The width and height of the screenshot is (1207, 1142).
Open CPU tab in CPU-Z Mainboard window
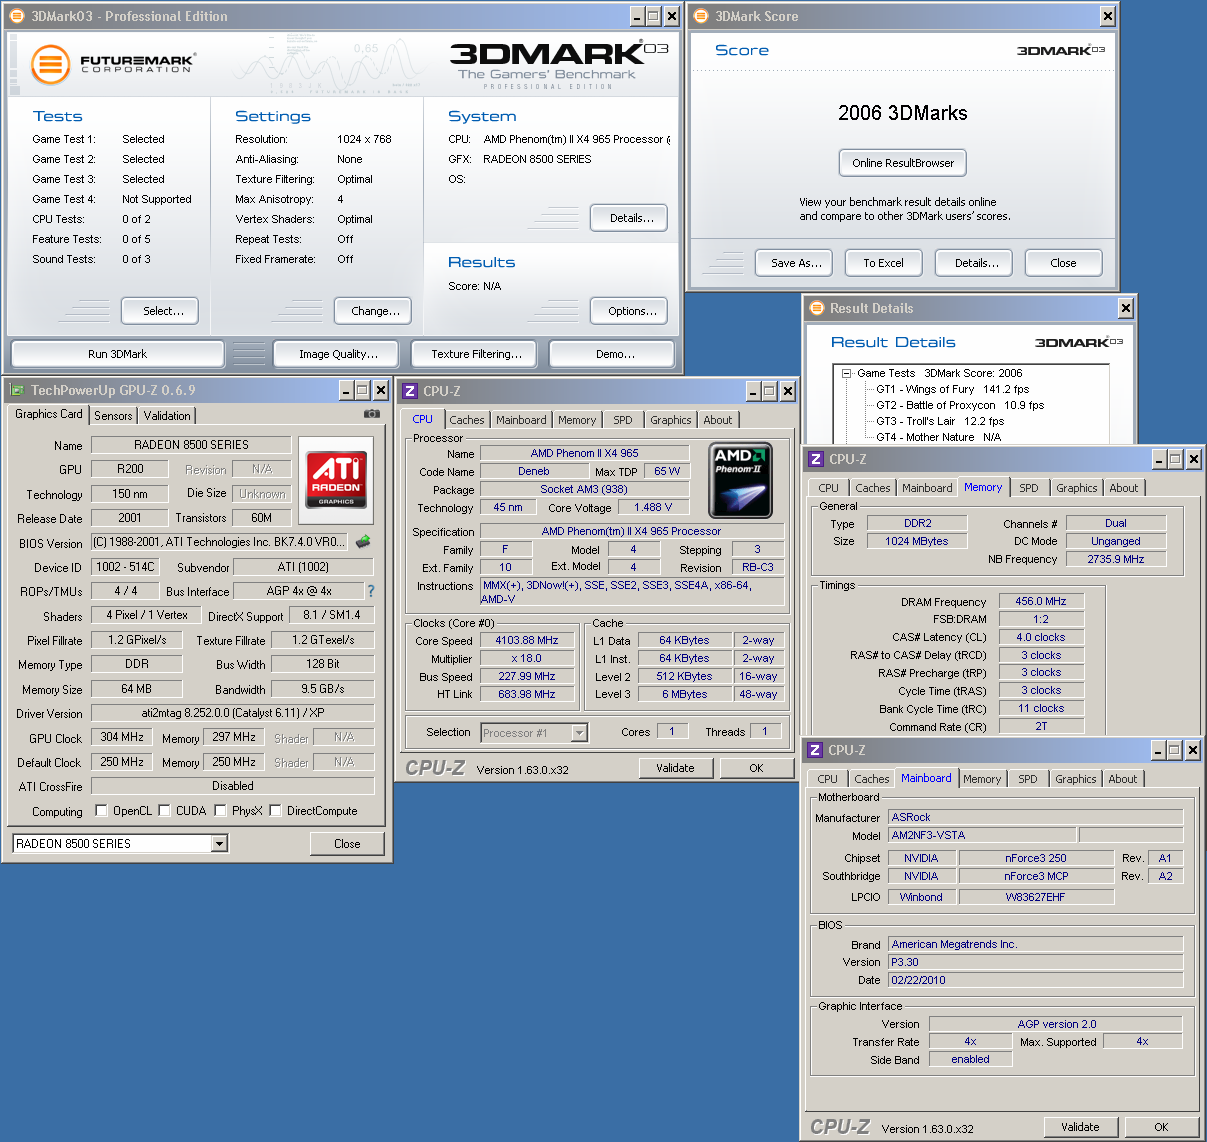click(828, 779)
